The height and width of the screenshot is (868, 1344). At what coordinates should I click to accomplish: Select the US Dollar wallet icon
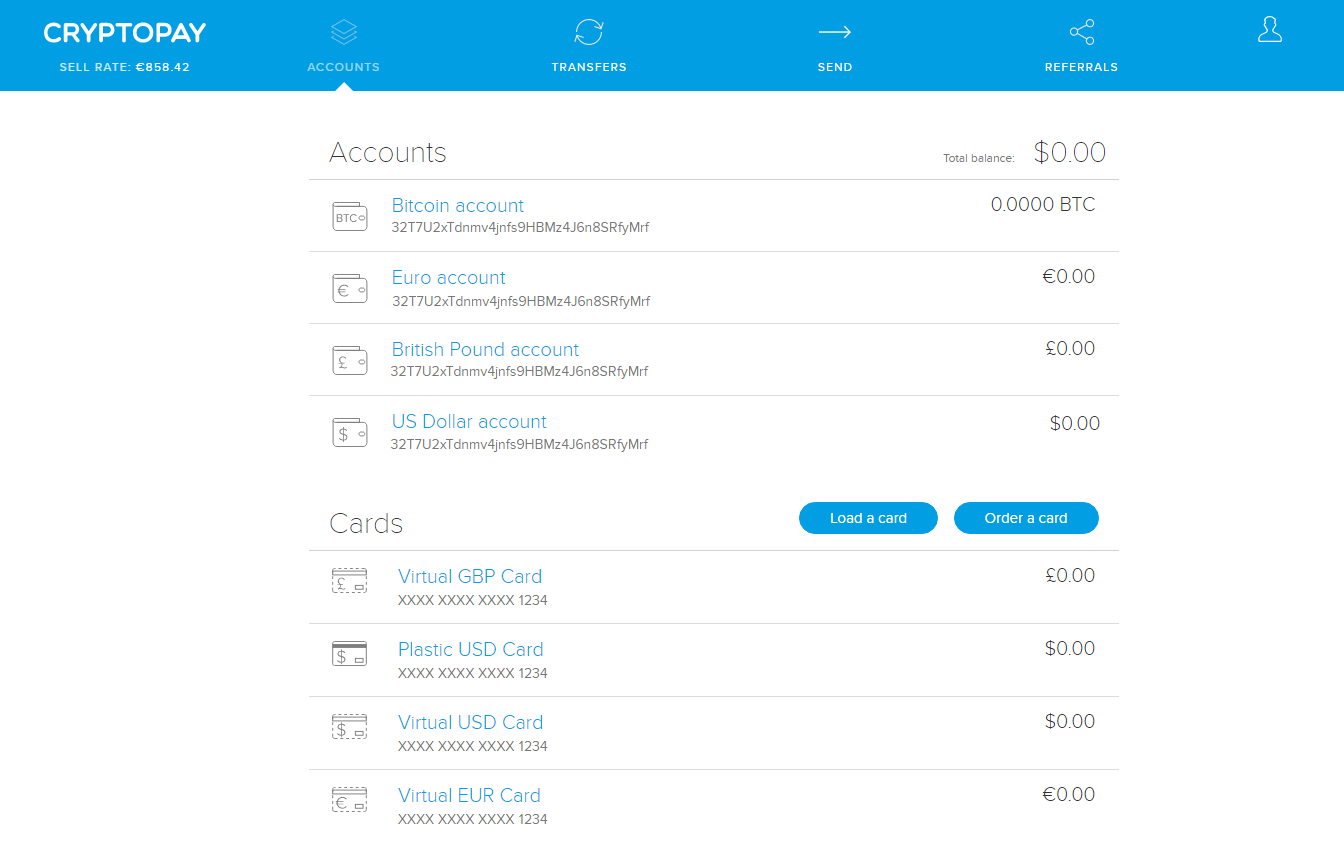click(349, 431)
